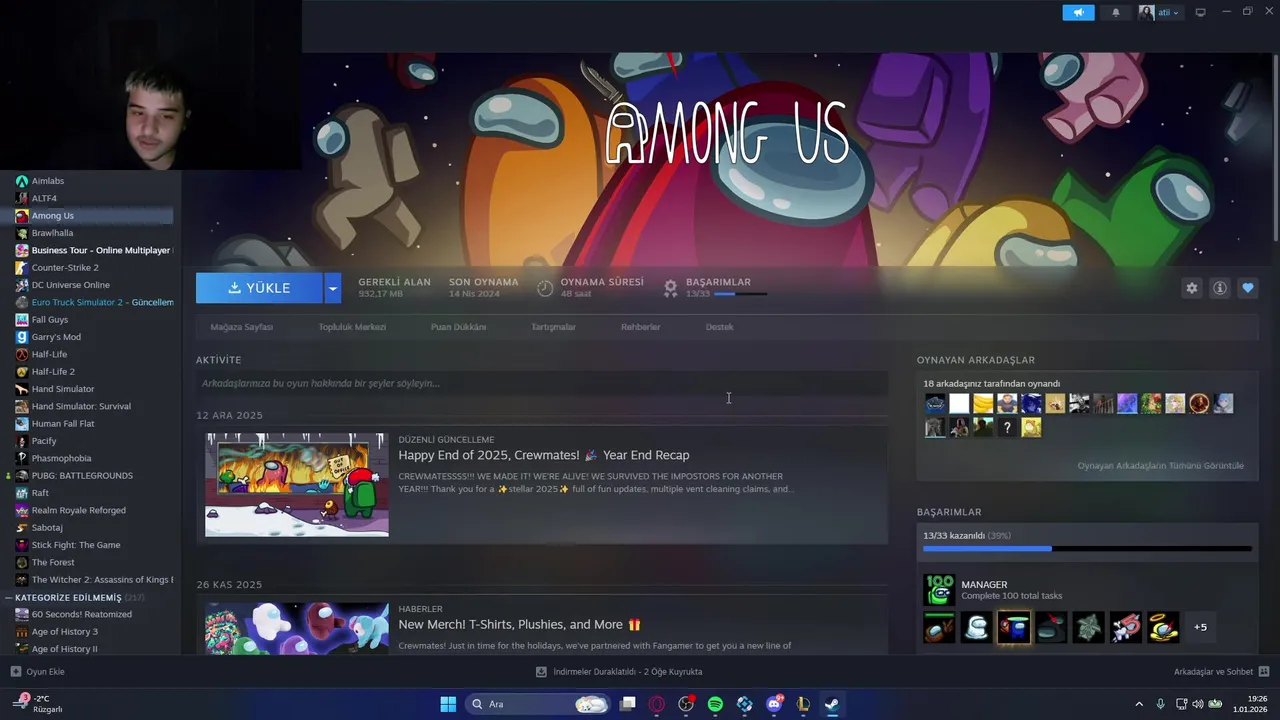Open white ghost crewmate achievement icon
The width and height of the screenshot is (1280, 720).
tap(977, 627)
